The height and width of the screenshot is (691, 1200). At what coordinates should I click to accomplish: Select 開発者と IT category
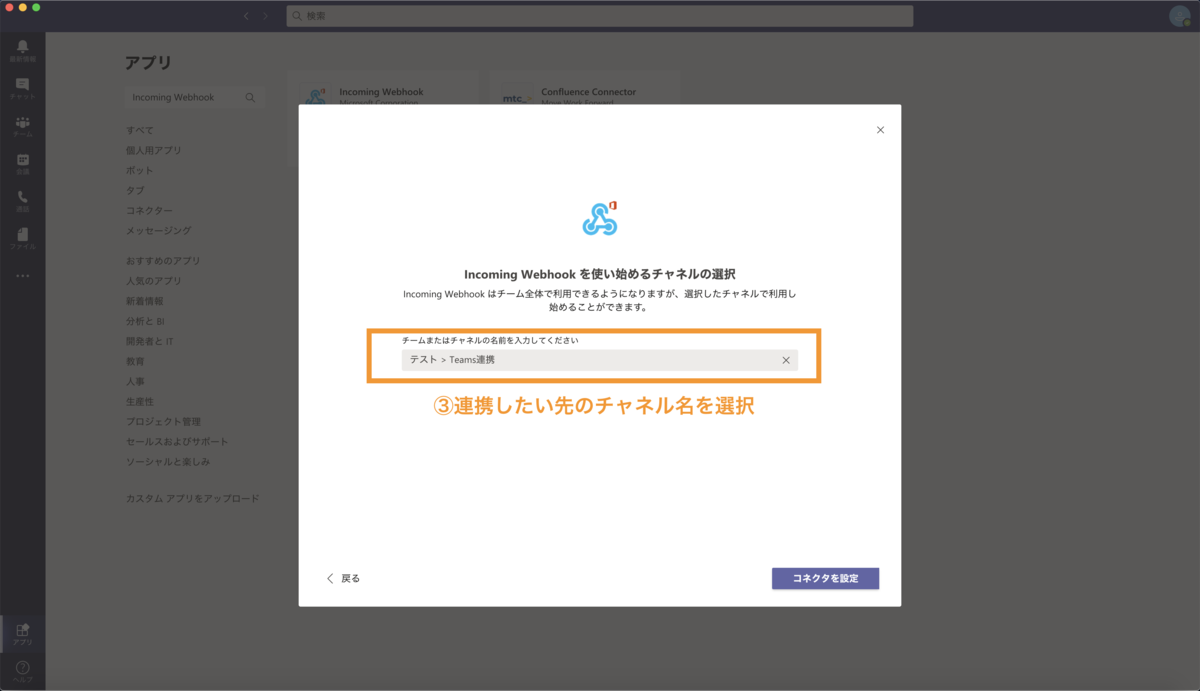(150, 341)
